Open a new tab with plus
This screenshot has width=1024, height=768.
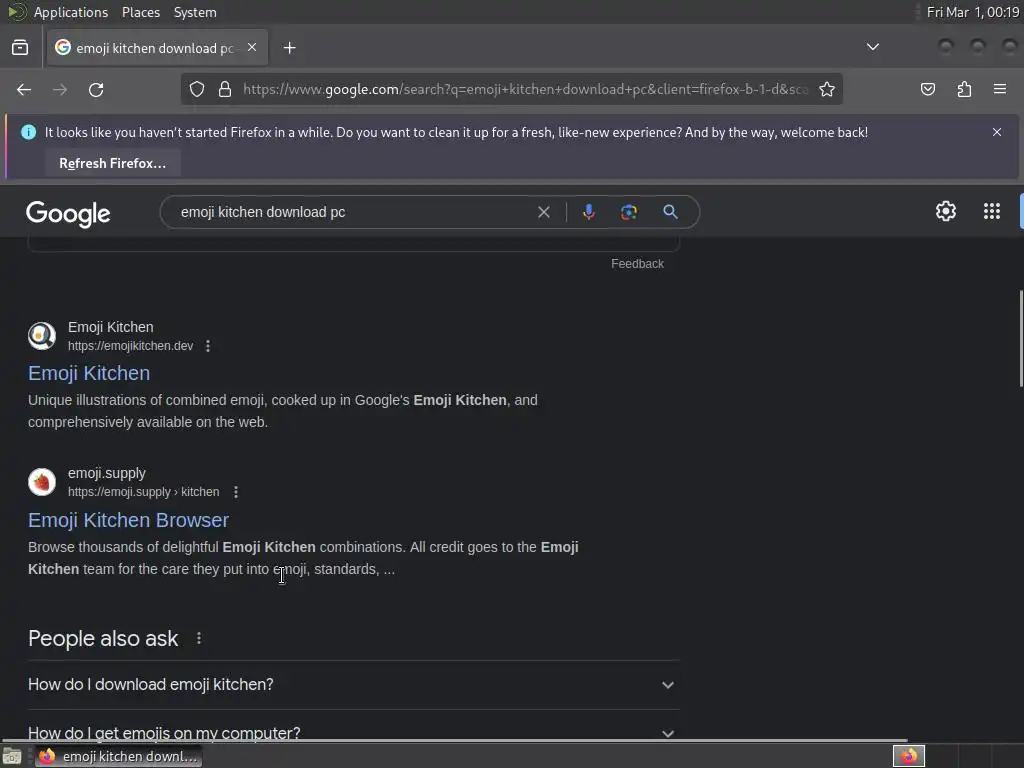[289, 48]
